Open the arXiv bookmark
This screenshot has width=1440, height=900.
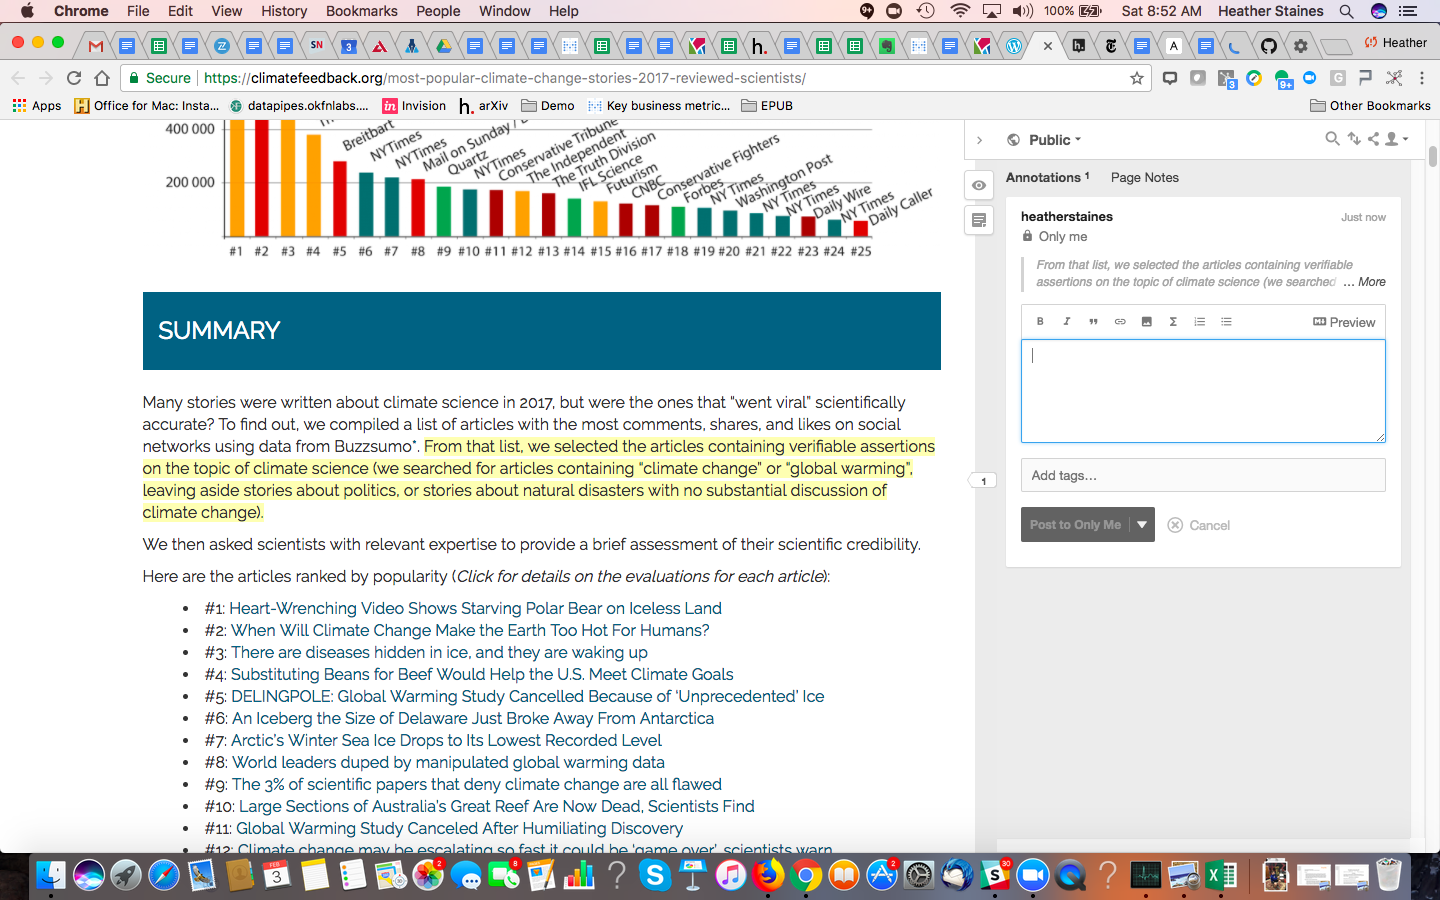pyautogui.click(x=483, y=105)
